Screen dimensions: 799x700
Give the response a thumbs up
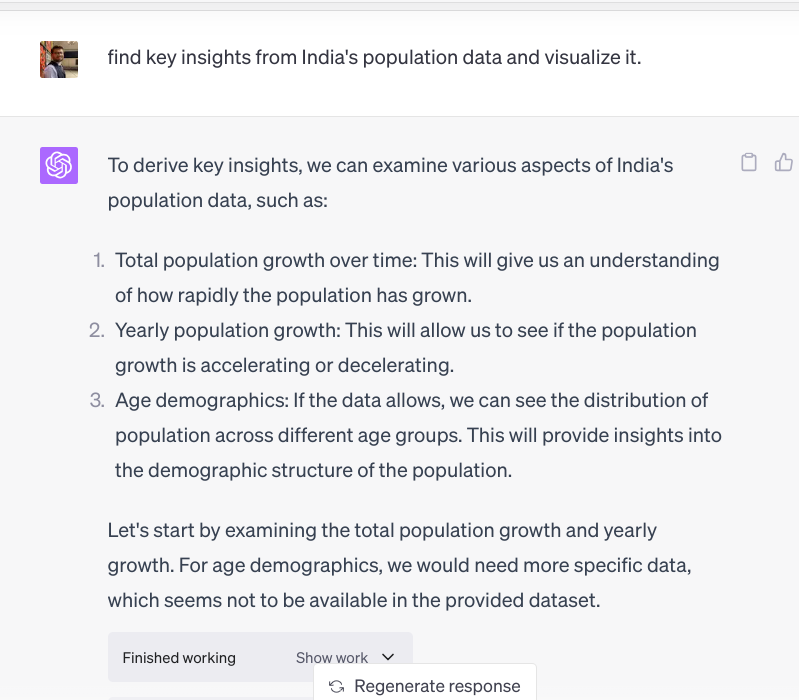pyautogui.click(x=784, y=163)
